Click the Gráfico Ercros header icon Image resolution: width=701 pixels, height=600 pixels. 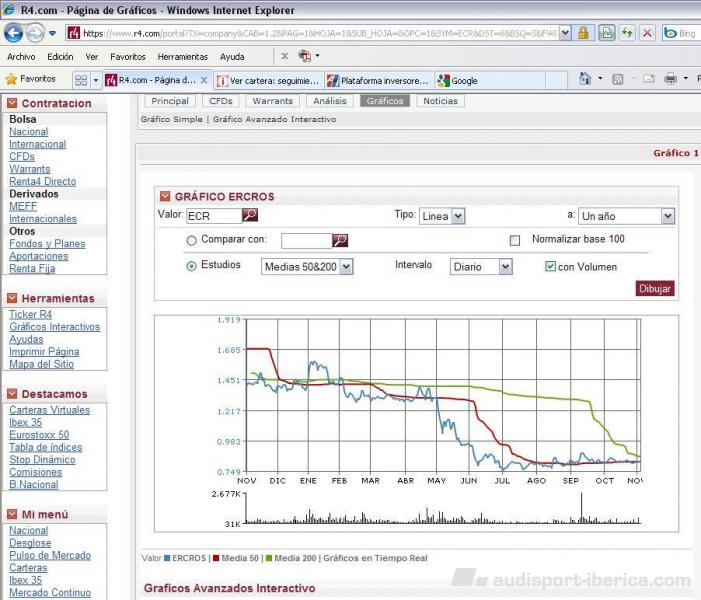(x=165, y=196)
